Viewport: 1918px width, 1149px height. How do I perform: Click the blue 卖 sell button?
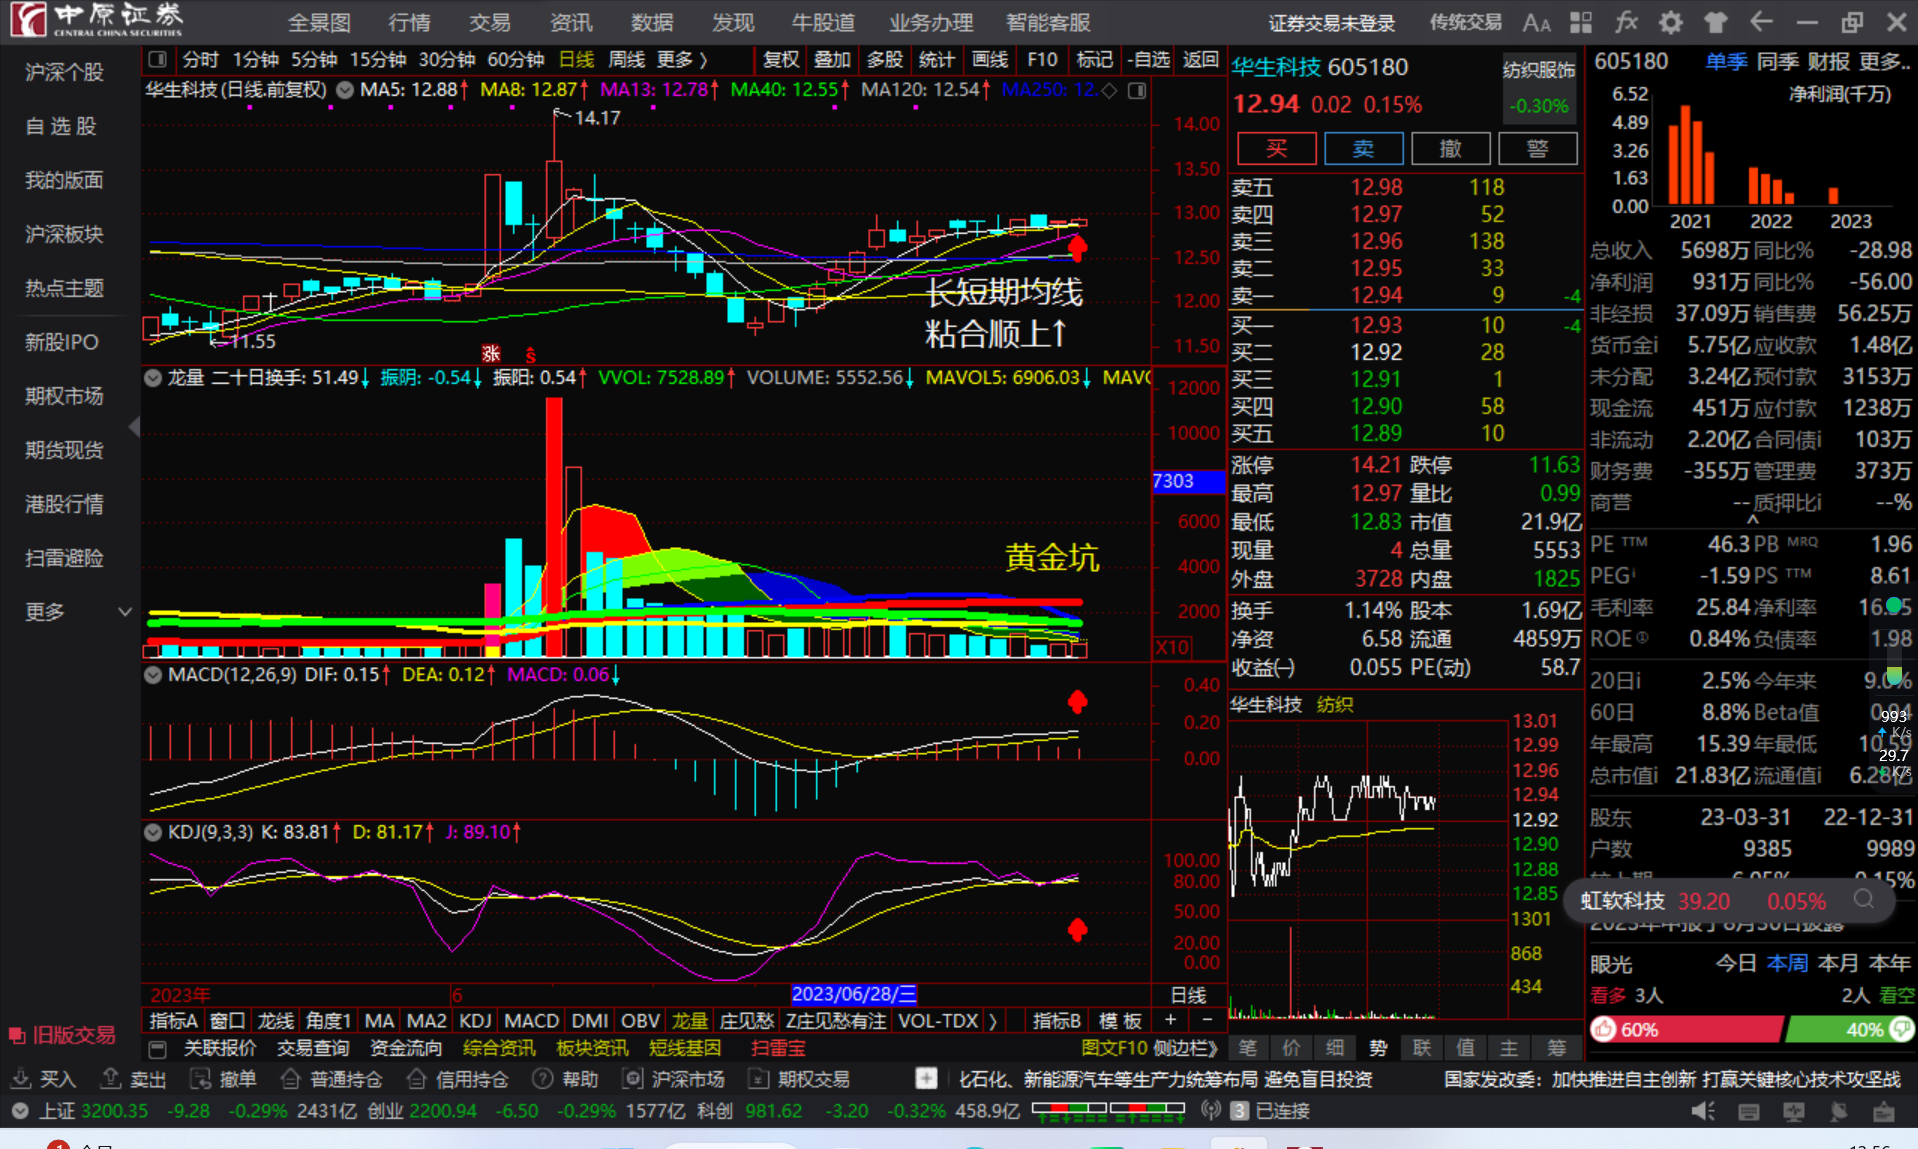(x=1364, y=149)
